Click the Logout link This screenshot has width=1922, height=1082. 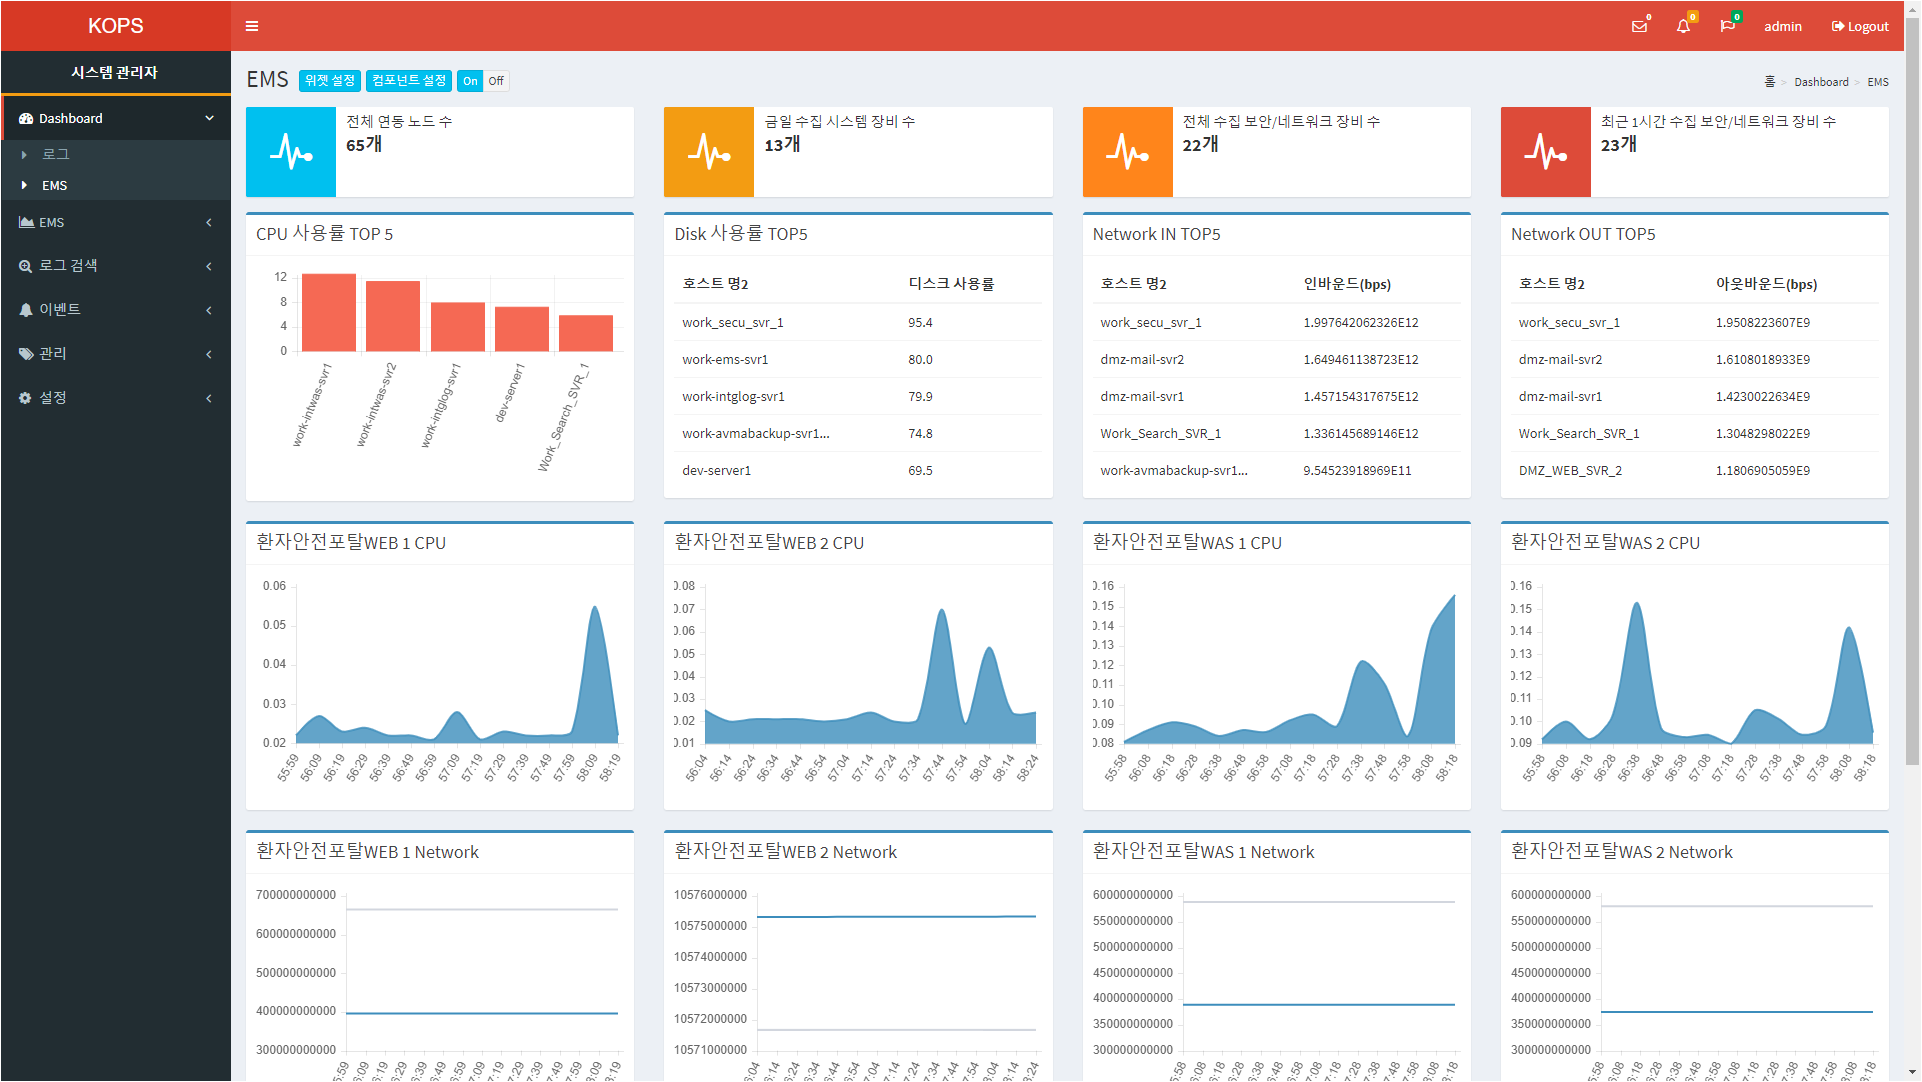click(x=1860, y=26)
